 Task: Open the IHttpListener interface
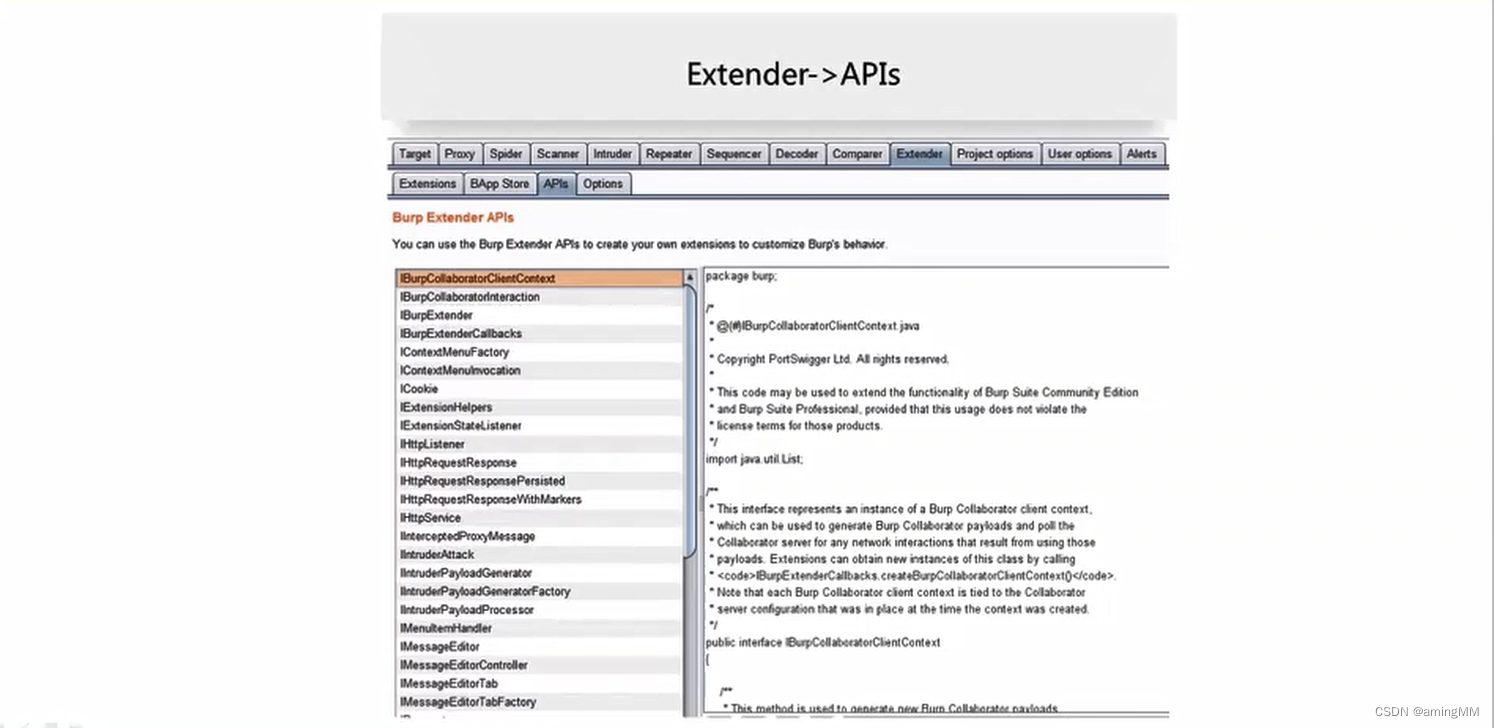[539, 444]
